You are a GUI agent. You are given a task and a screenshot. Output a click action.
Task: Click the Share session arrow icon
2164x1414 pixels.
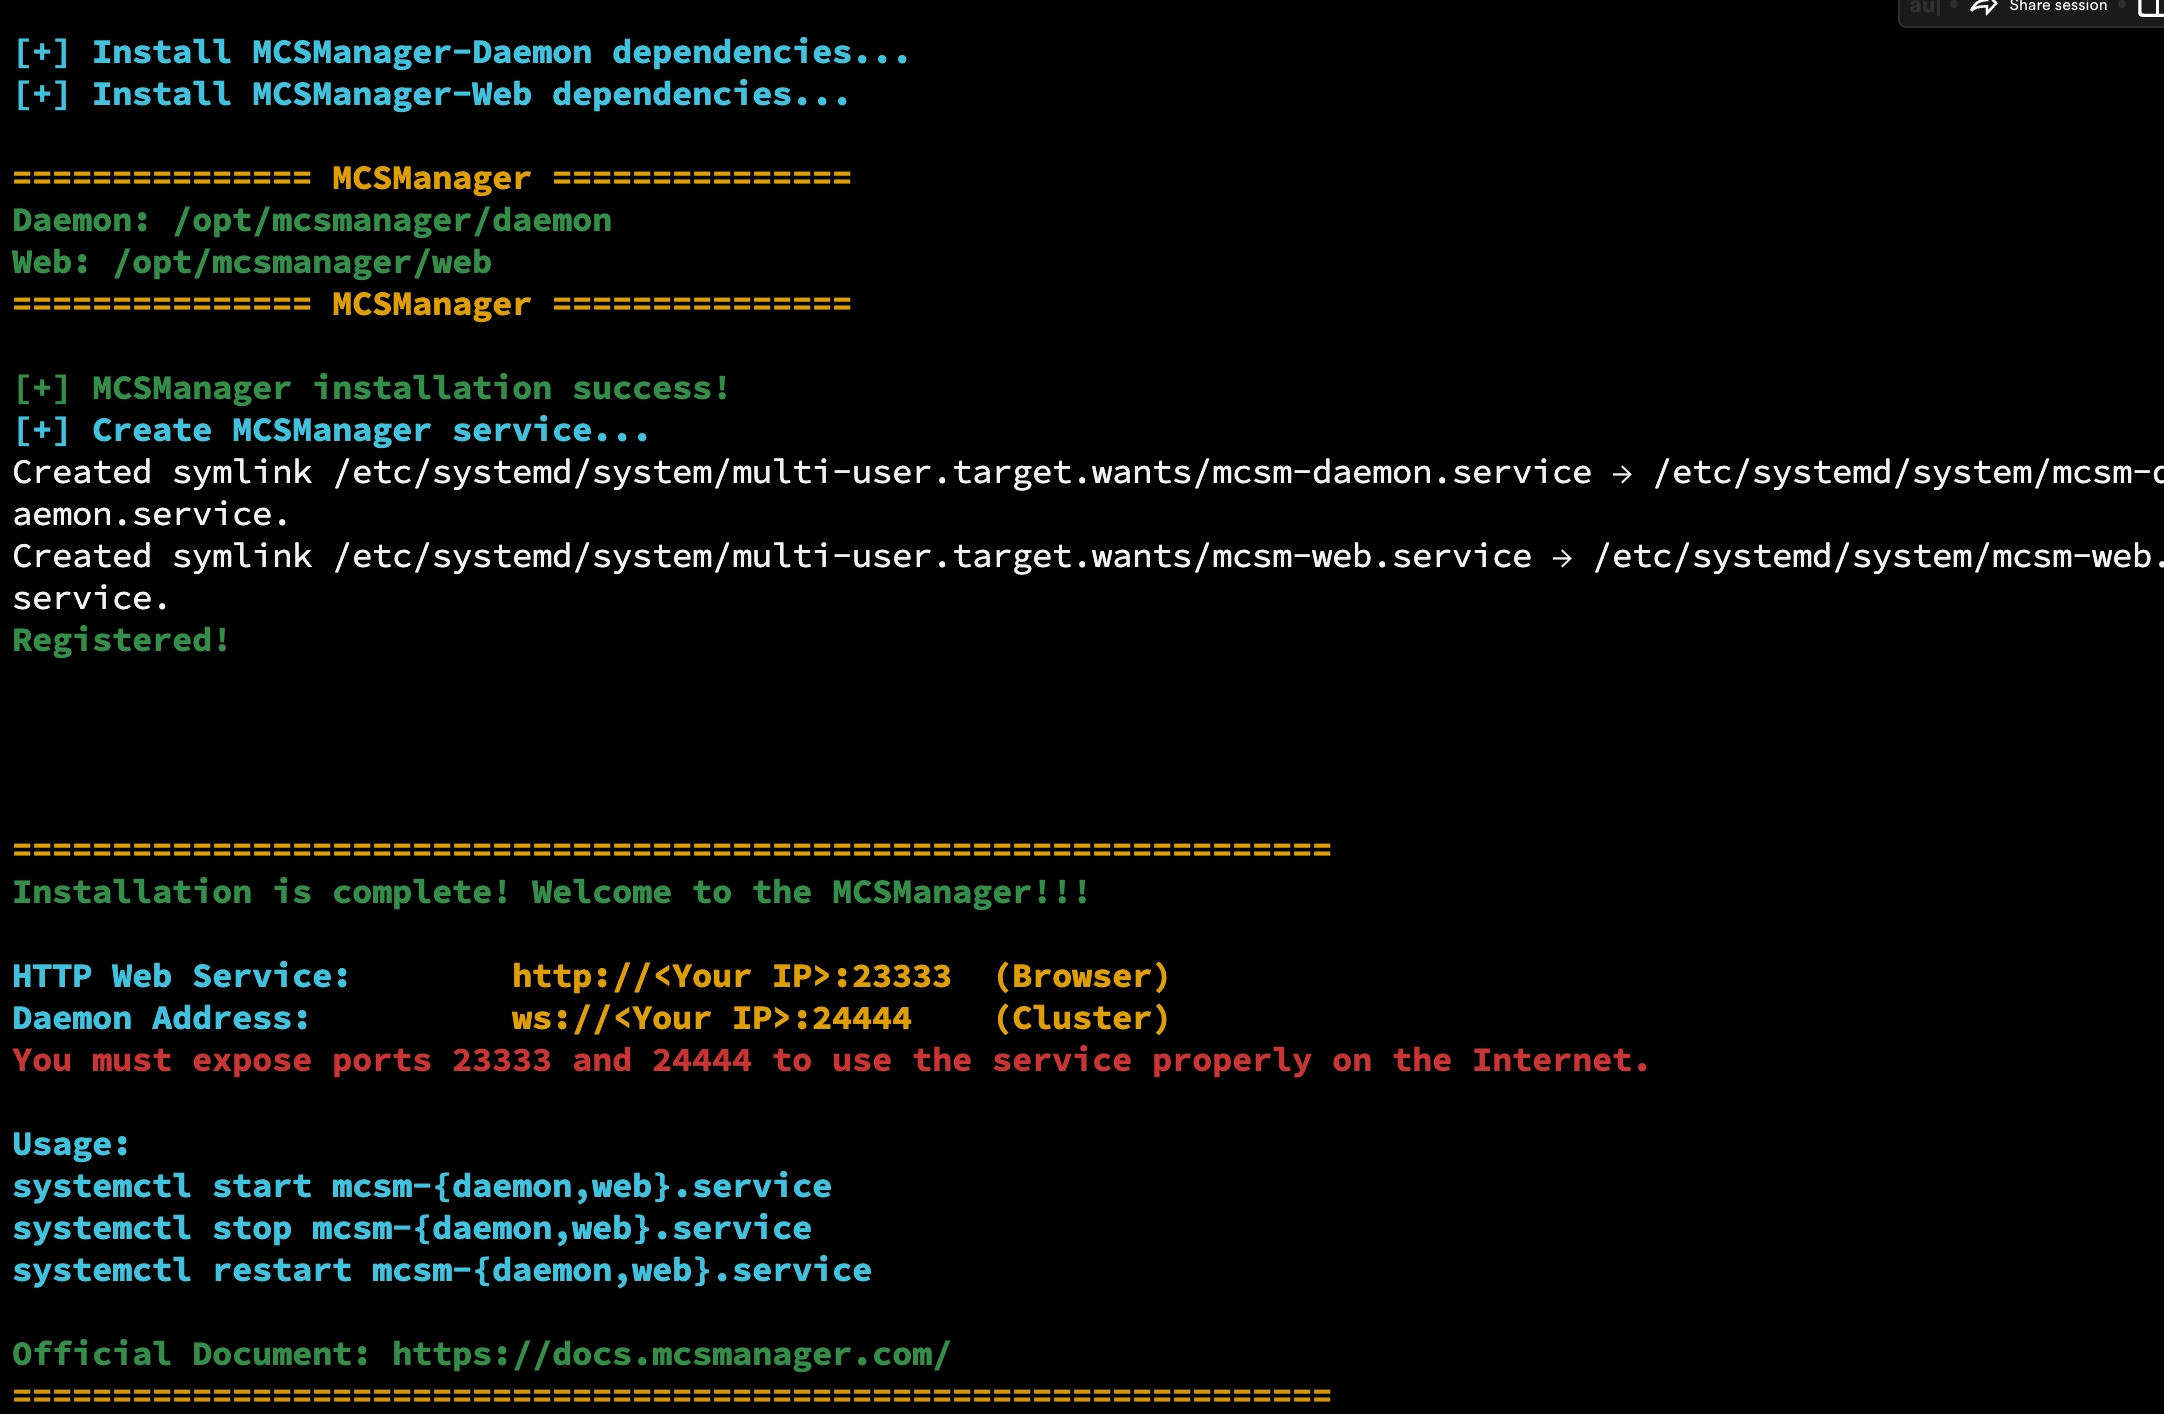1983,7
